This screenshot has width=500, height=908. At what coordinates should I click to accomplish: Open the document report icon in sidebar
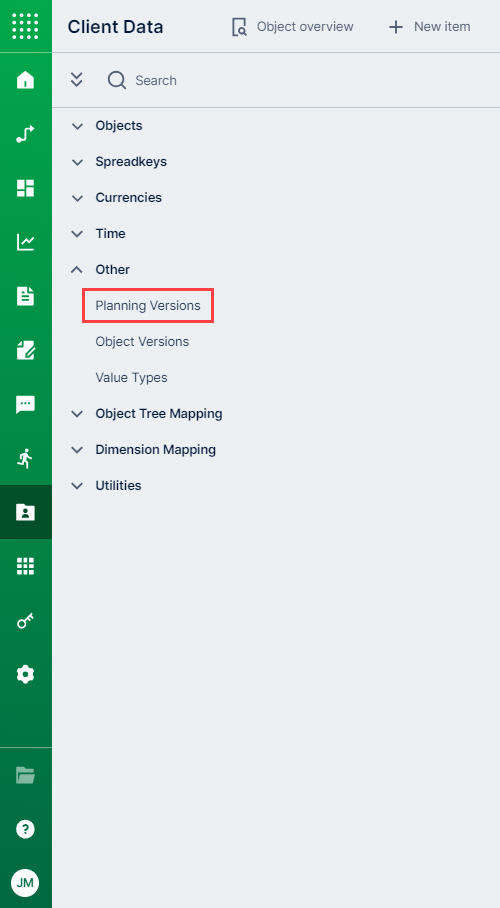[x=25, y=296]
